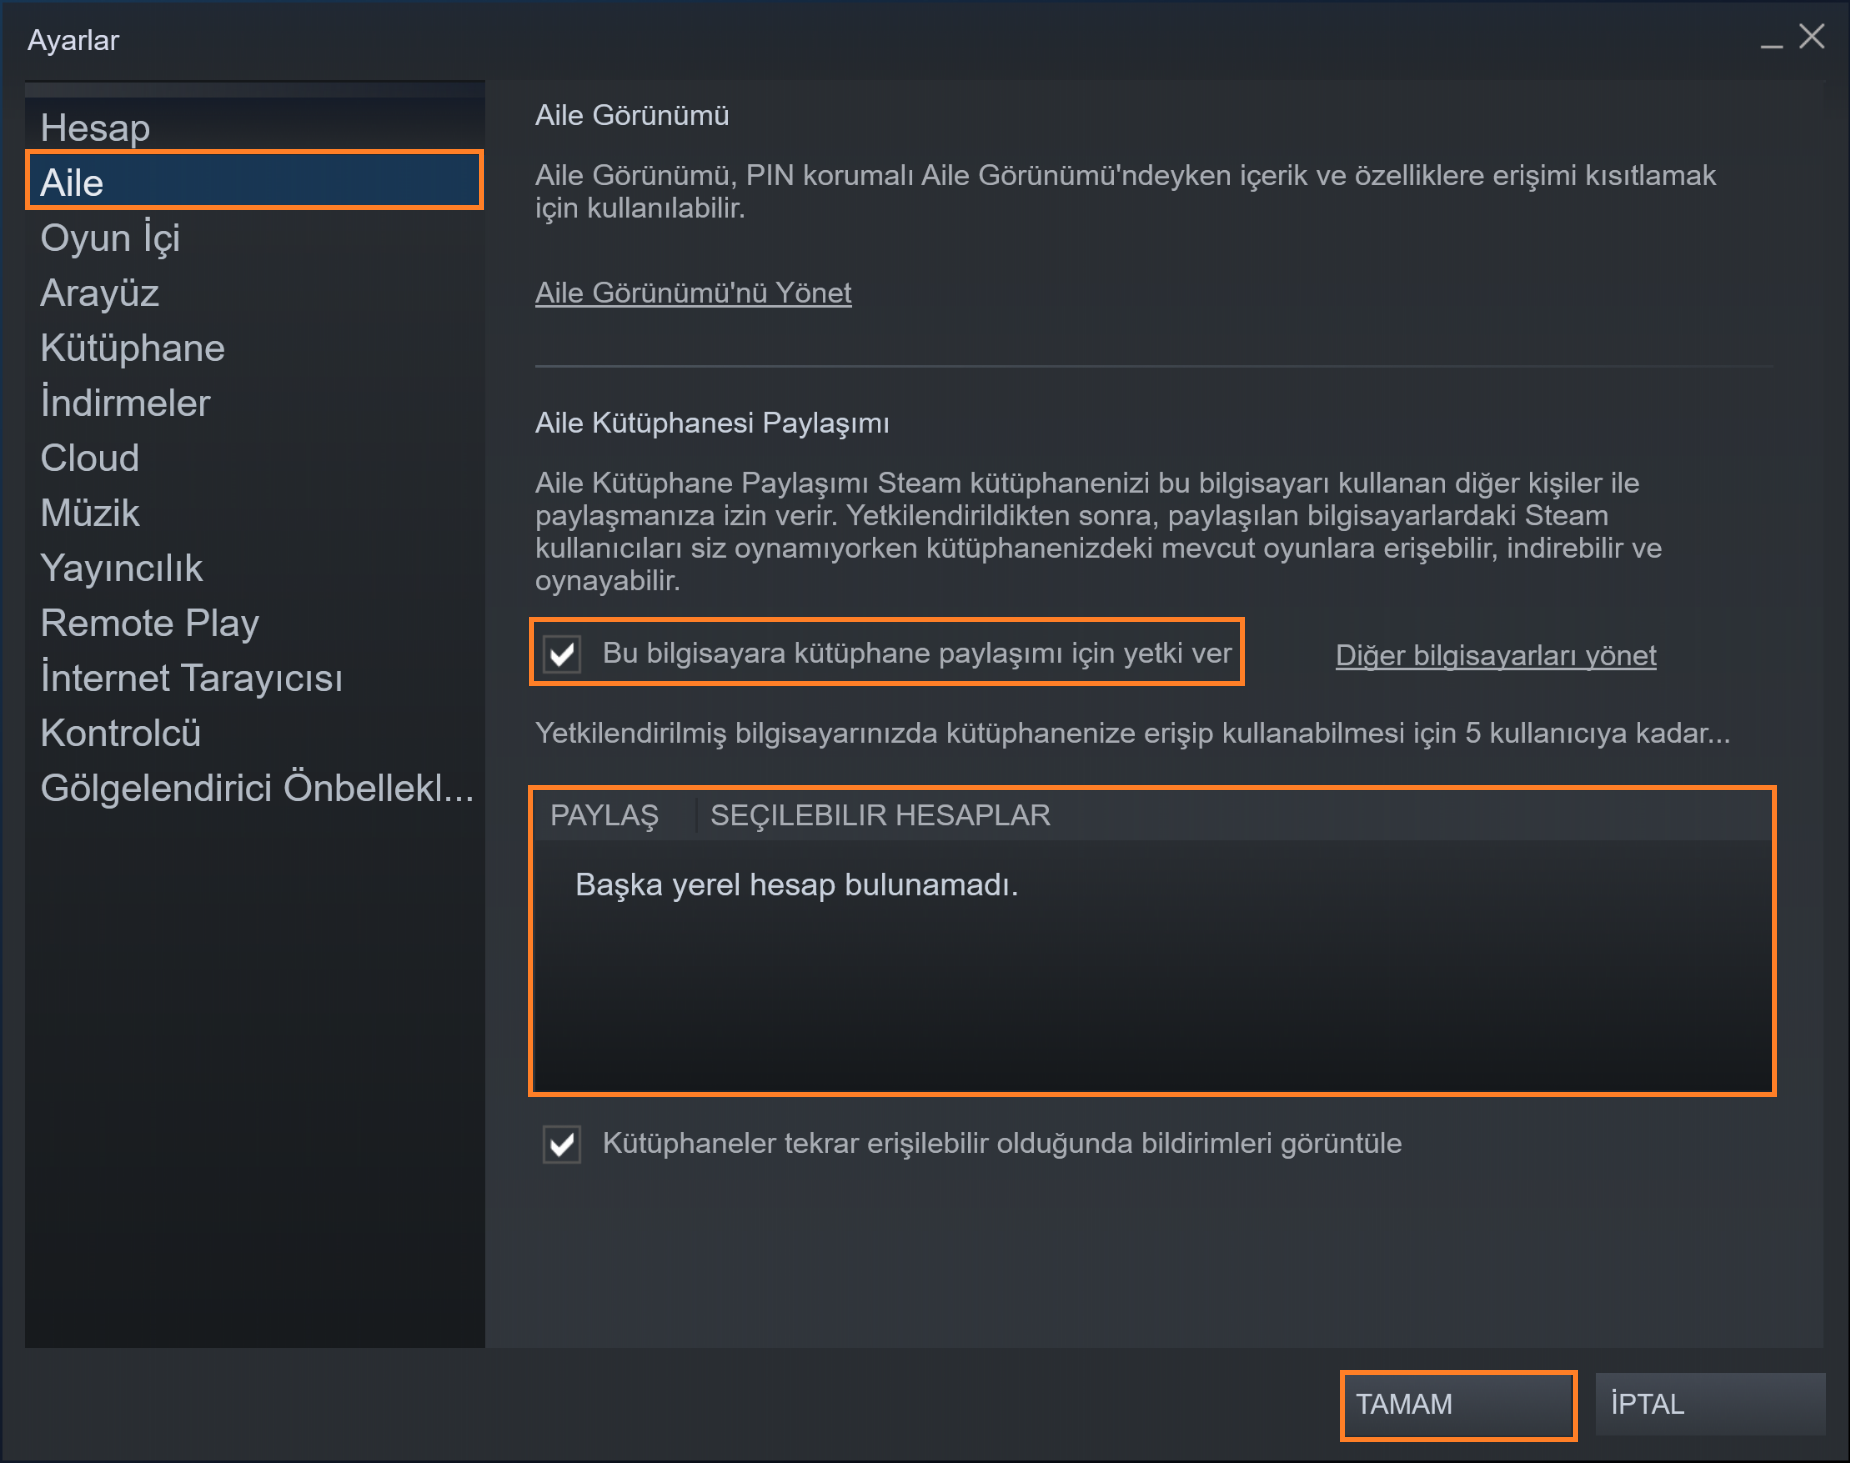Open the Cloud settings section

(89, 457)
